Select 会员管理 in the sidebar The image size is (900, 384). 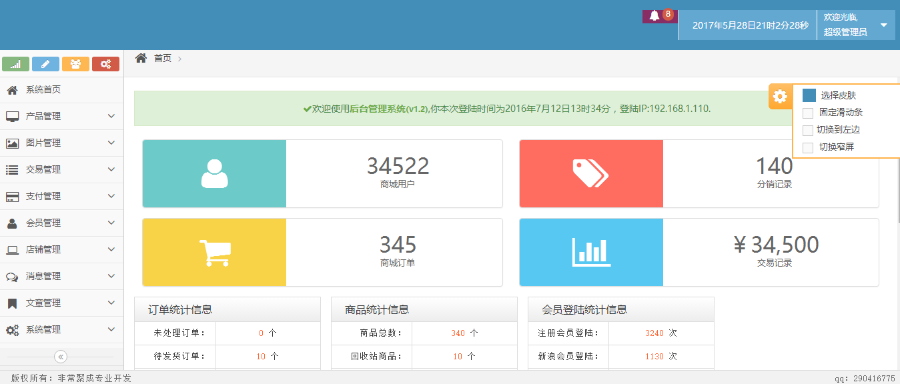click(x=61, y=223)
